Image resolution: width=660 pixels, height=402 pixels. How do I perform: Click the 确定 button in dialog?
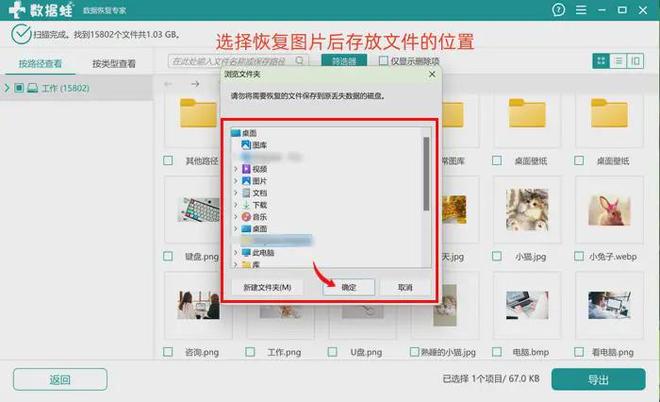point(349,288)
